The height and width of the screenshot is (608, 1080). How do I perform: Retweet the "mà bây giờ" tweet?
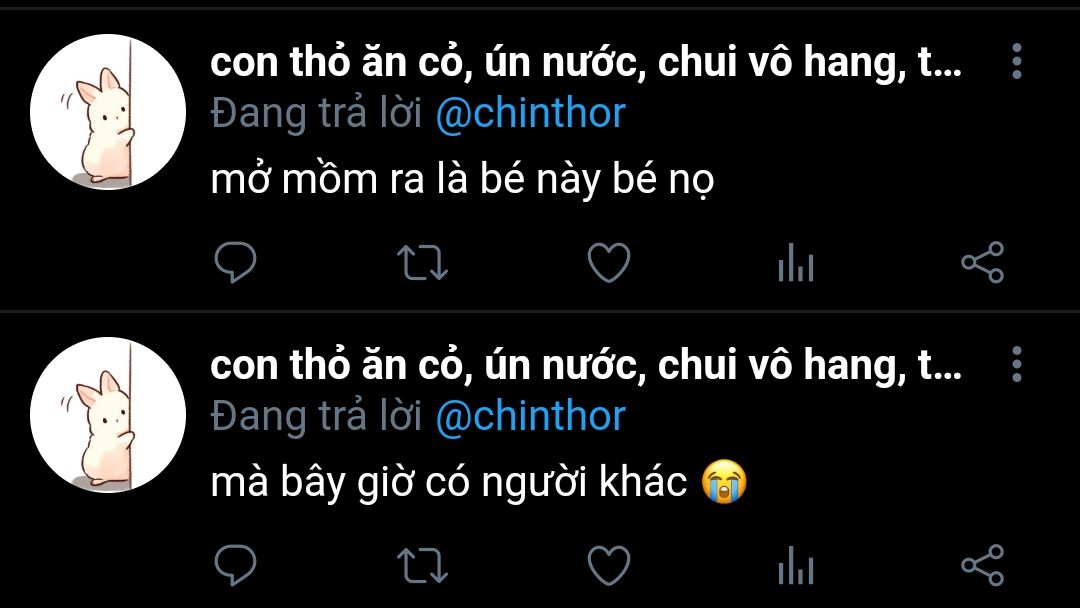click(x=422, y=567)
